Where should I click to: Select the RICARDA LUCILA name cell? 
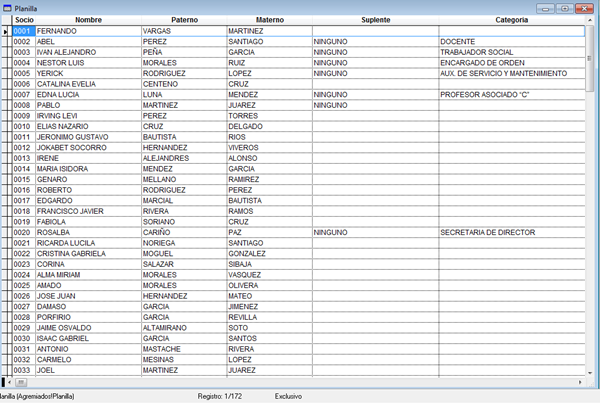coord(88,243)
